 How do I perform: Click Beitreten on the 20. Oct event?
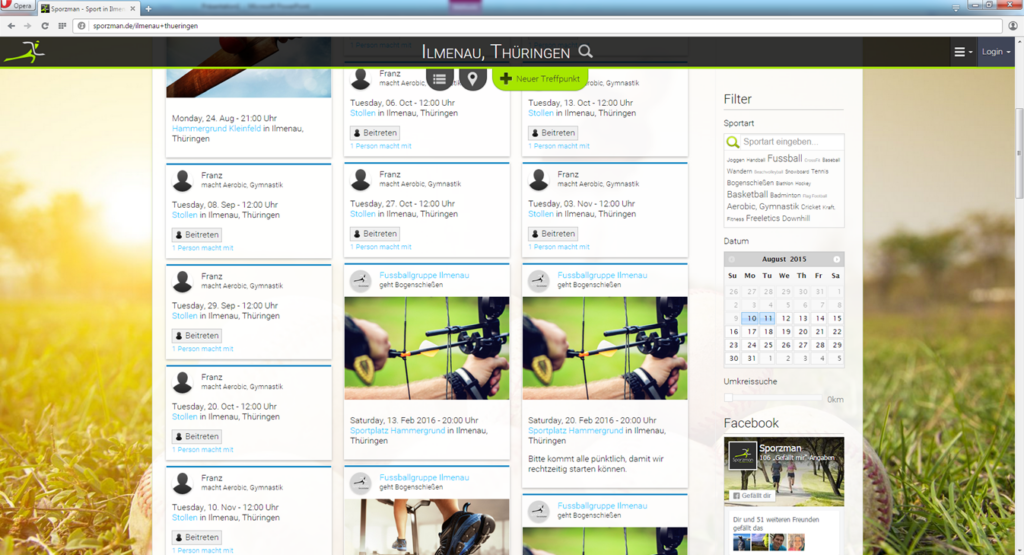pos(197,436)
